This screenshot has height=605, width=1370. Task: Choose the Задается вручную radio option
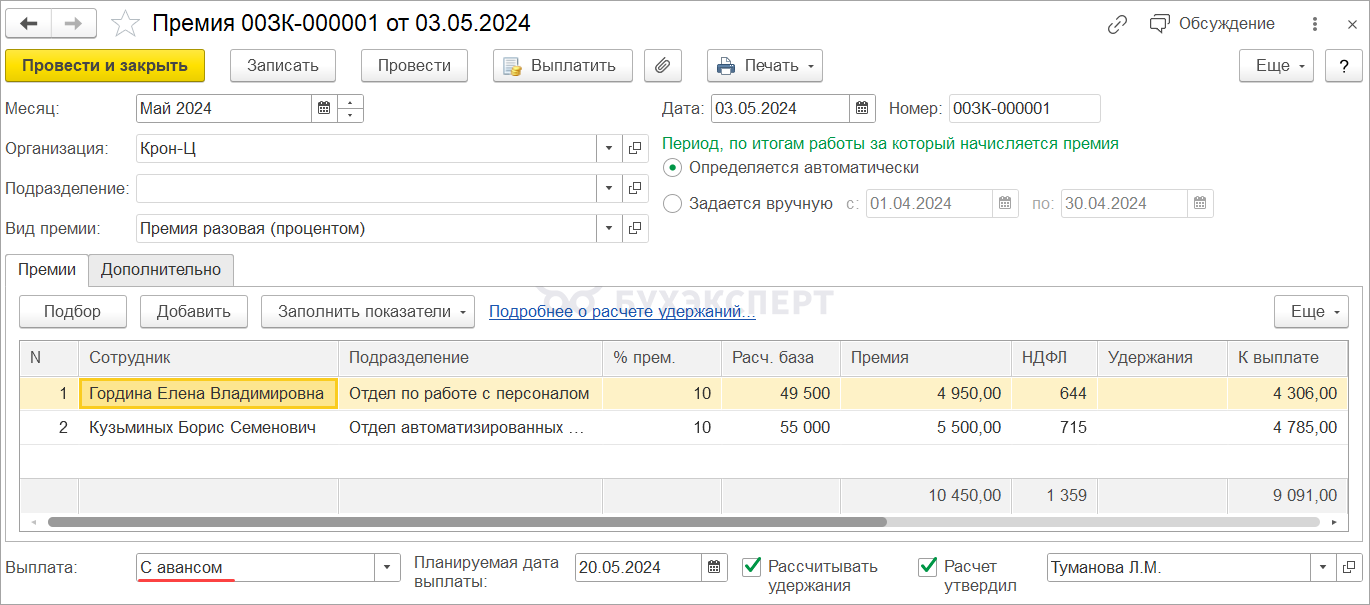(x=673, y=204)
